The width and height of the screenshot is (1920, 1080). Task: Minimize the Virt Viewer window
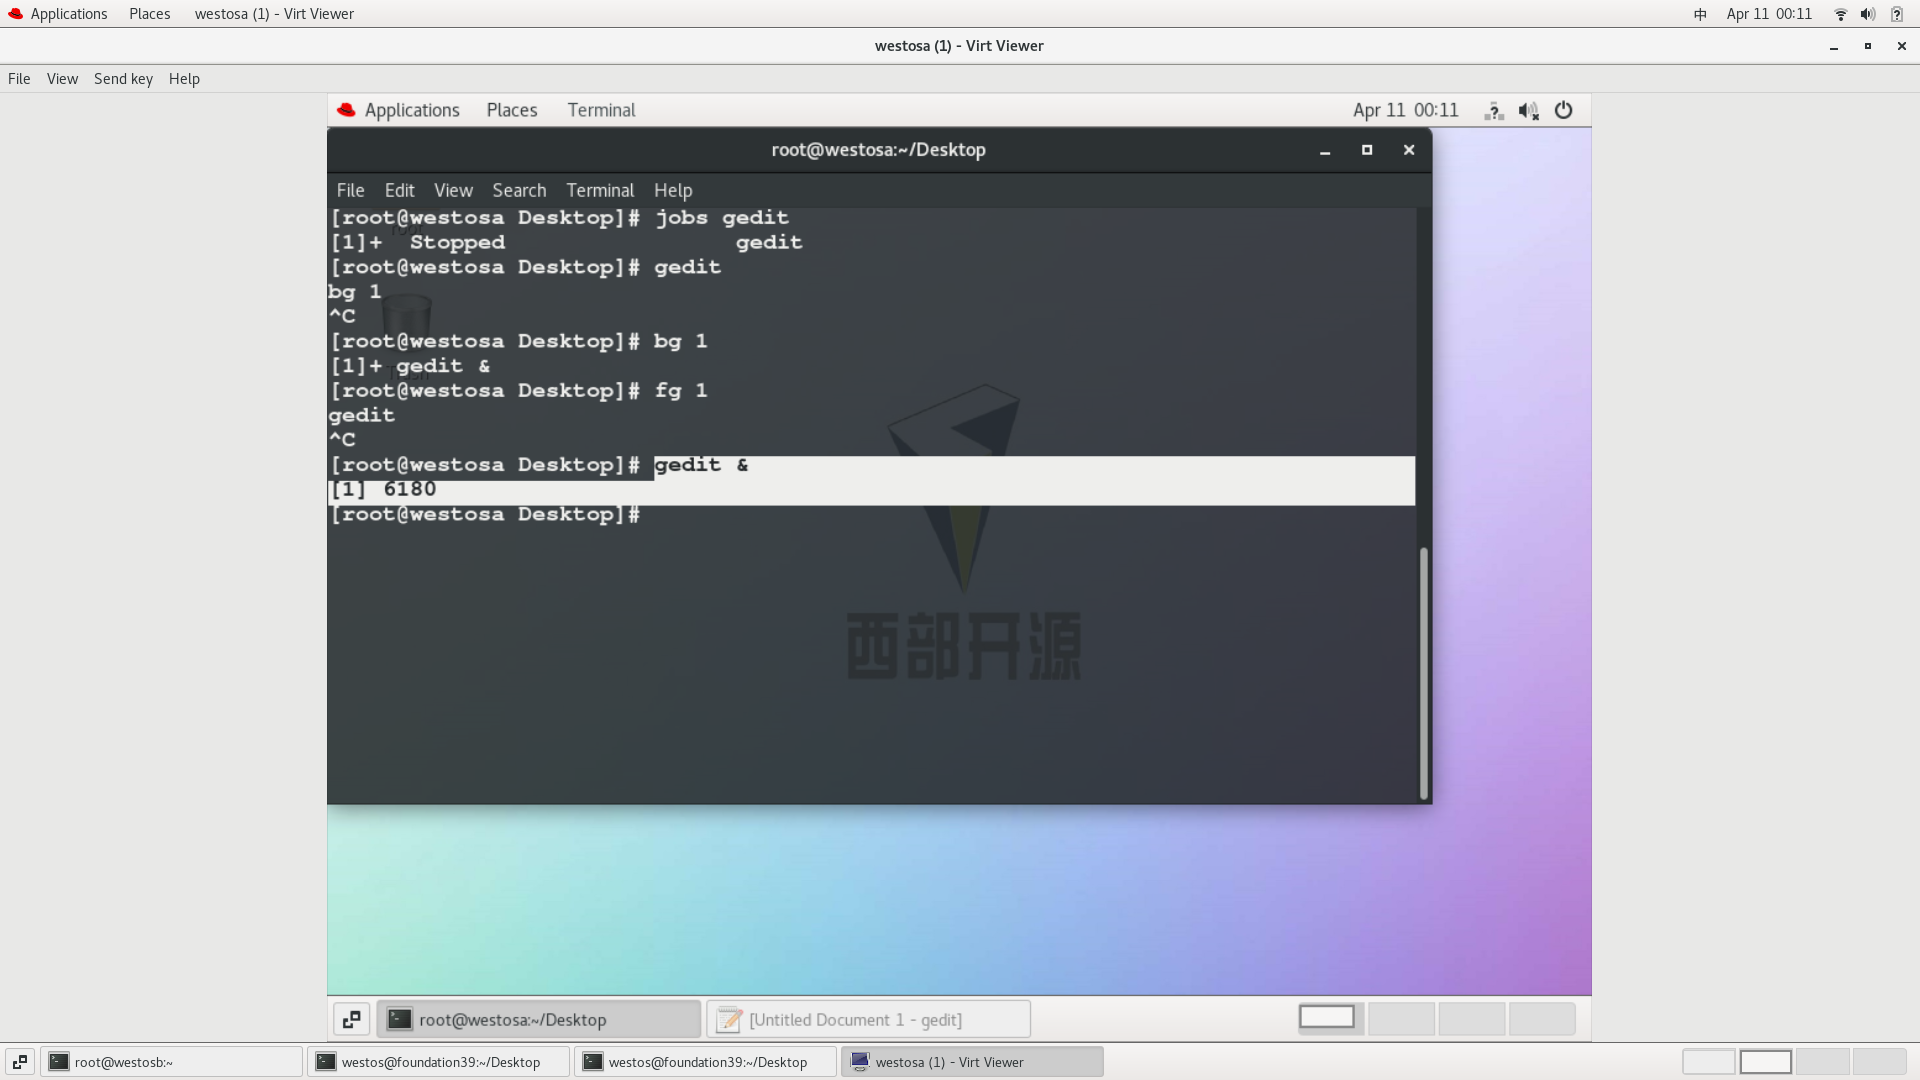coord(1834,47)
